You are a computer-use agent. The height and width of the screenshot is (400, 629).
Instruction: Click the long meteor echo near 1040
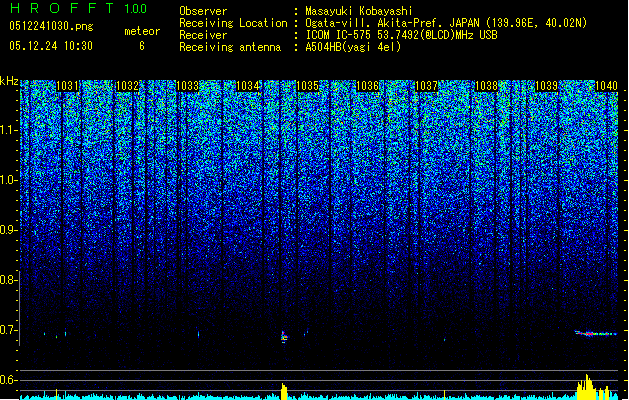[596, 333]
